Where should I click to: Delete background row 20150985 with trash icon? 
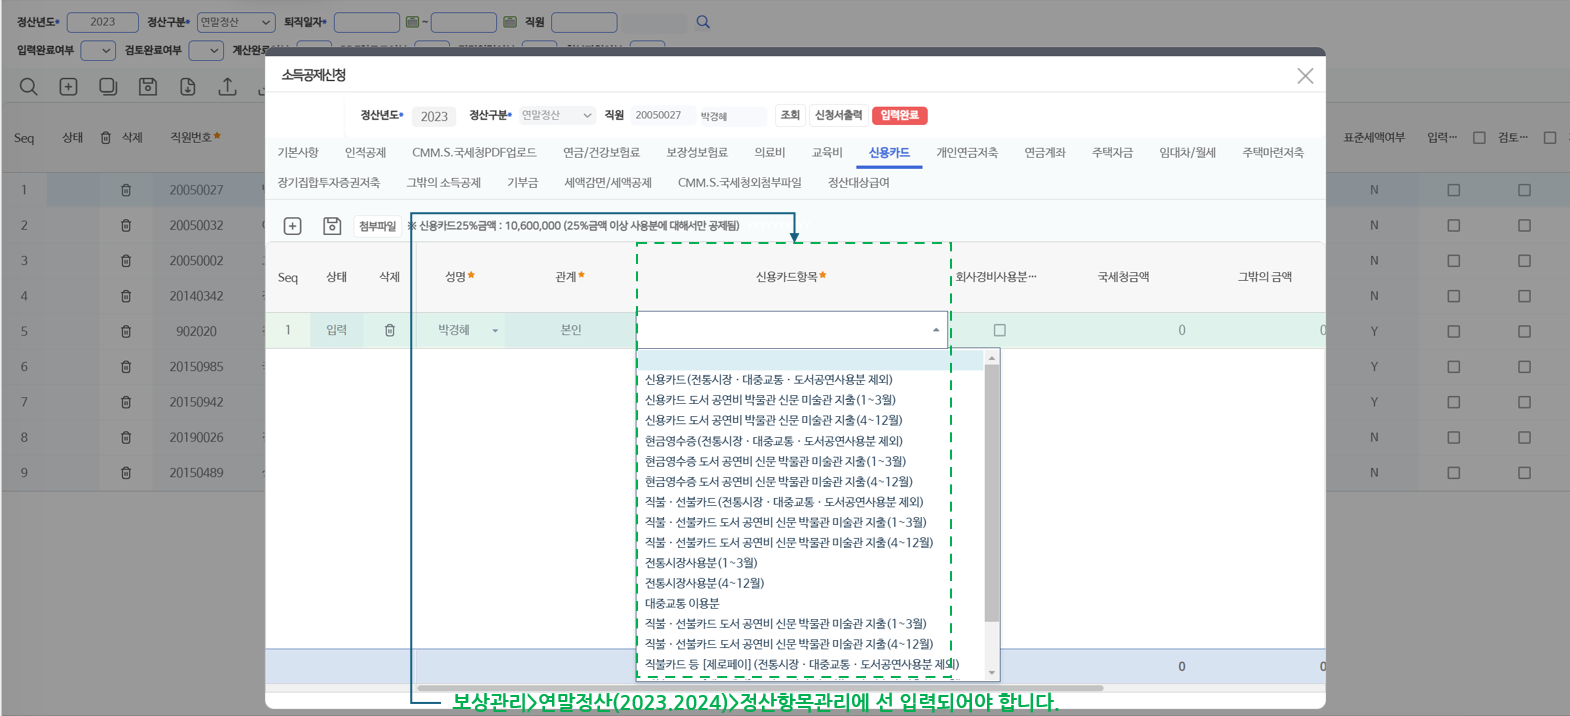[x=126, y=367]
